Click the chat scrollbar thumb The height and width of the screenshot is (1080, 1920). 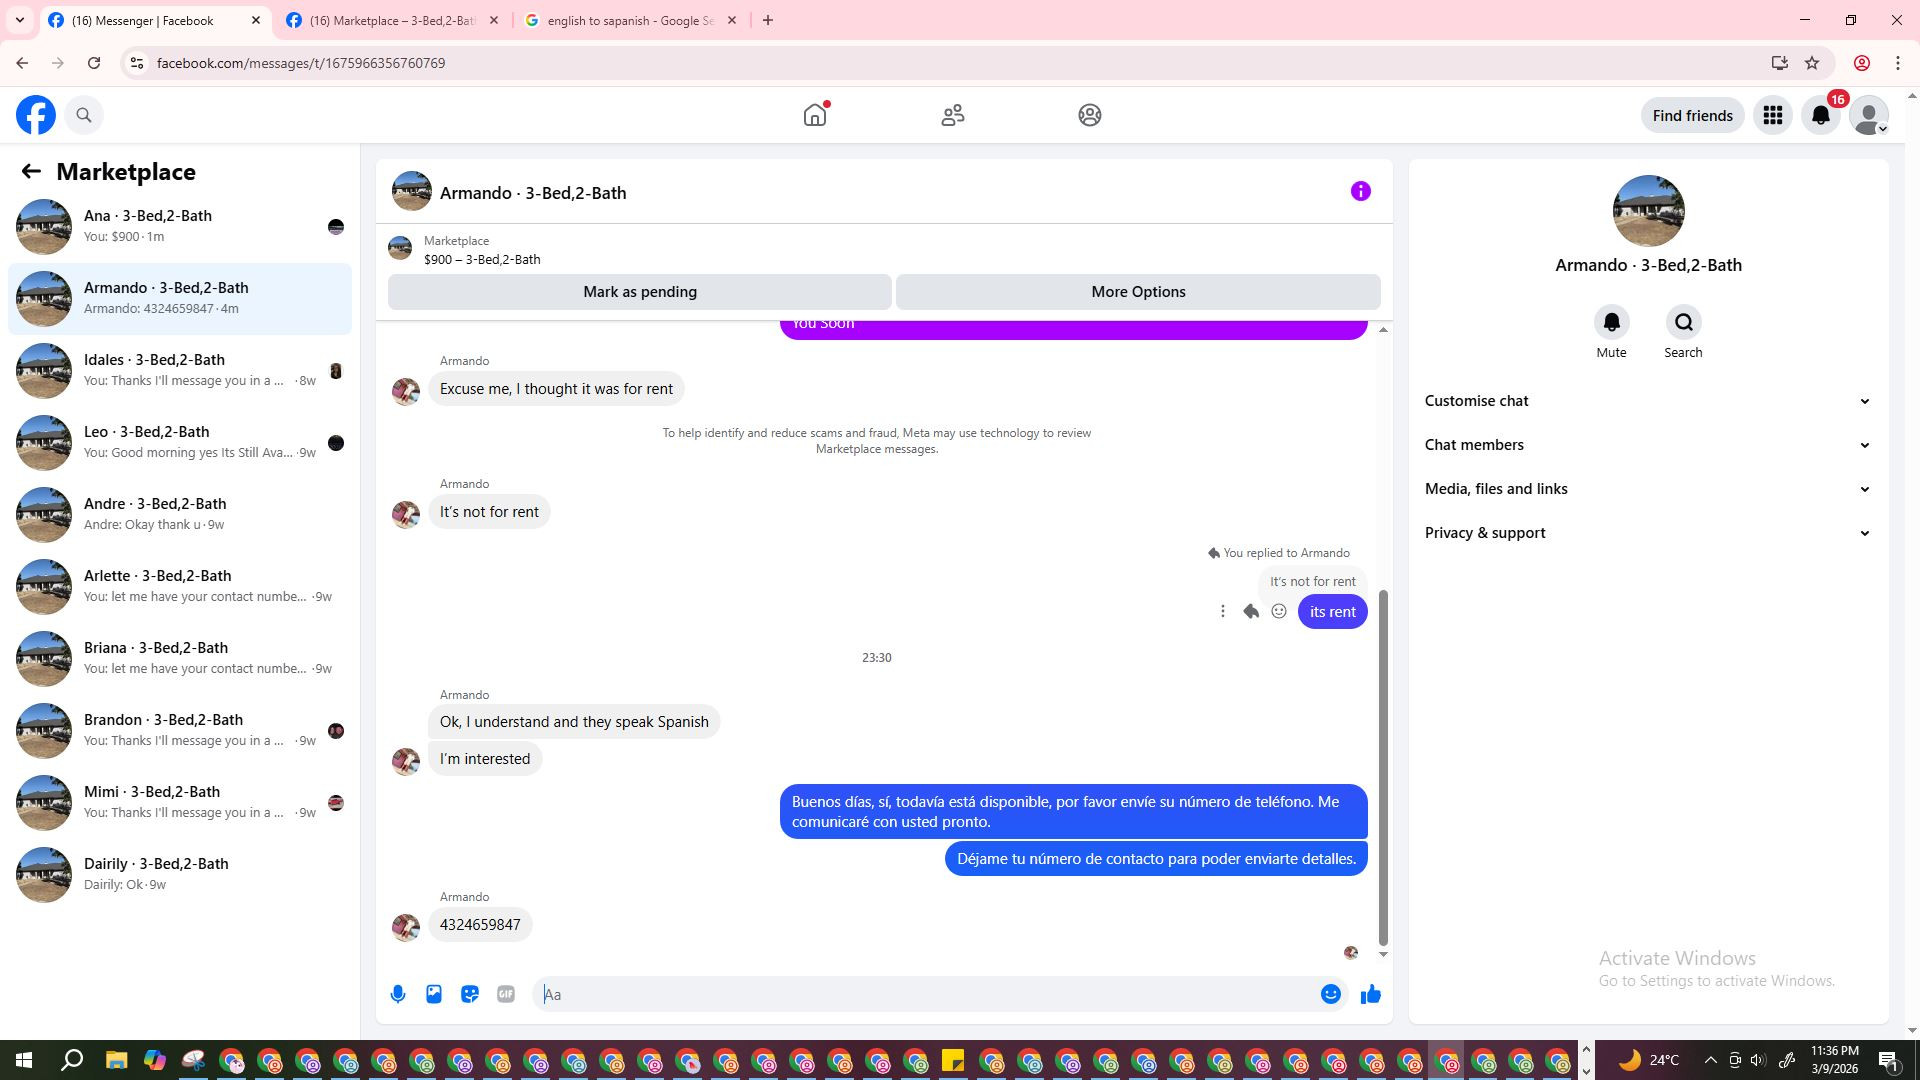(x=1383, y=765)
